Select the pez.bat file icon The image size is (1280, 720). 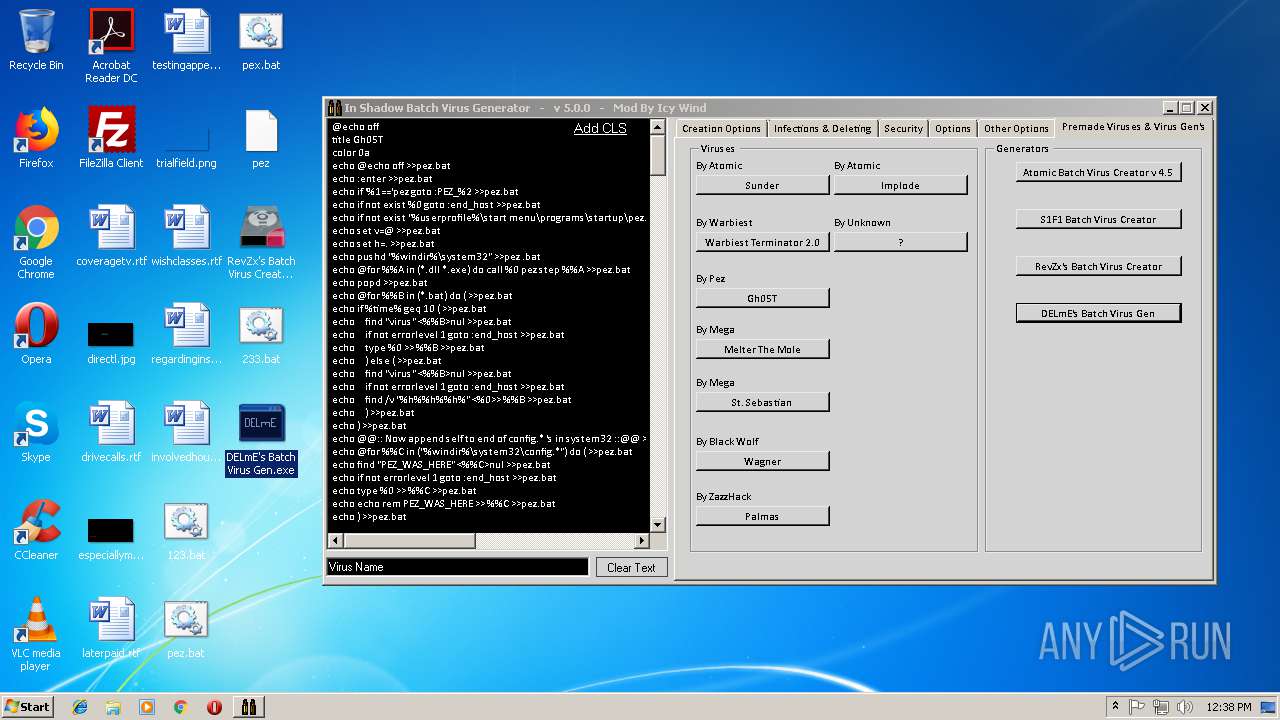tap(186, 628)
